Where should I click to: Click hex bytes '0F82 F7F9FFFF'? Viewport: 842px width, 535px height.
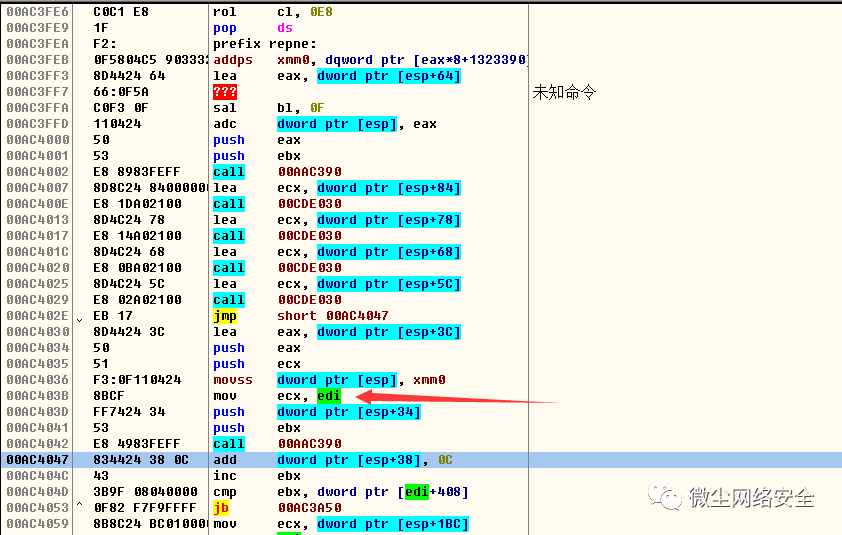[x=145, y=508]
